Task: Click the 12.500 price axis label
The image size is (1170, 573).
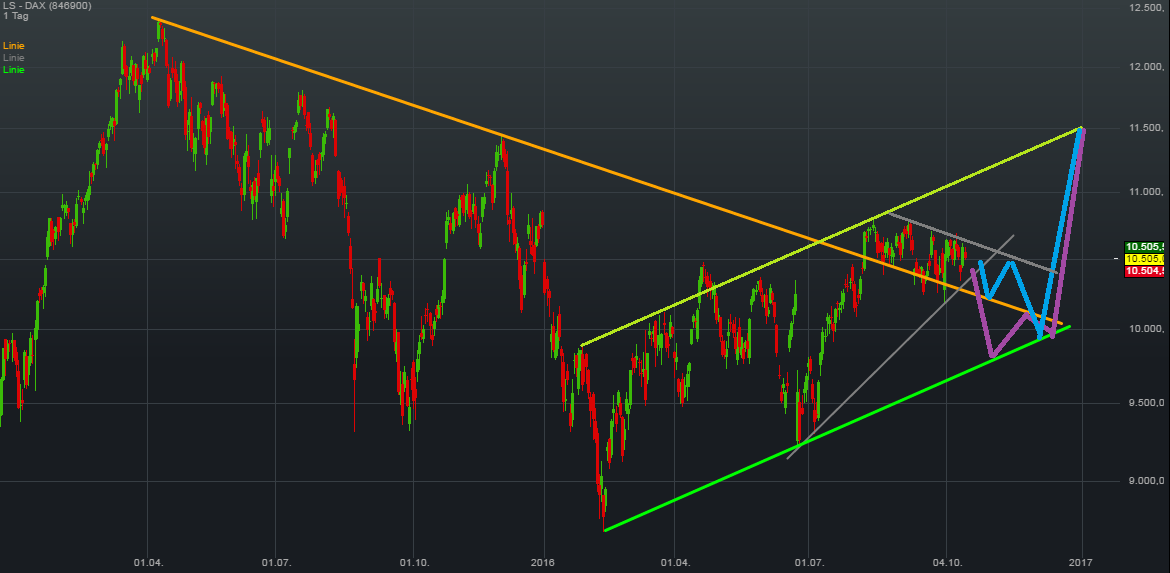Action: (x=1146, y=7)
